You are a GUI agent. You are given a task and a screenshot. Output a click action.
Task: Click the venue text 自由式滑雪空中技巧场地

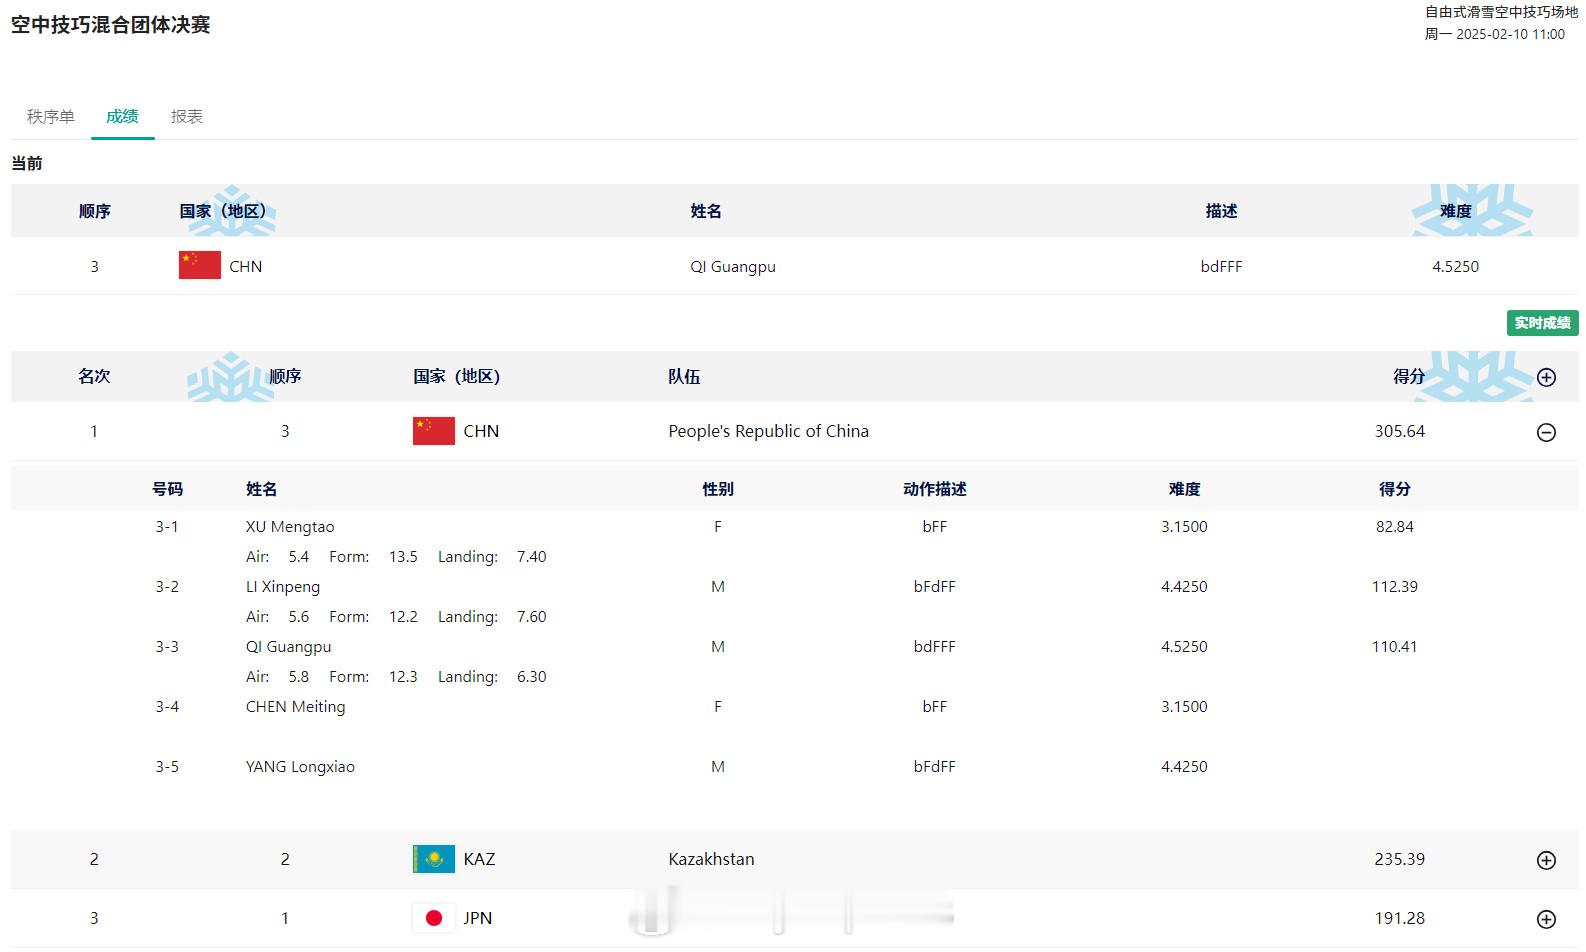[1501, 12]
